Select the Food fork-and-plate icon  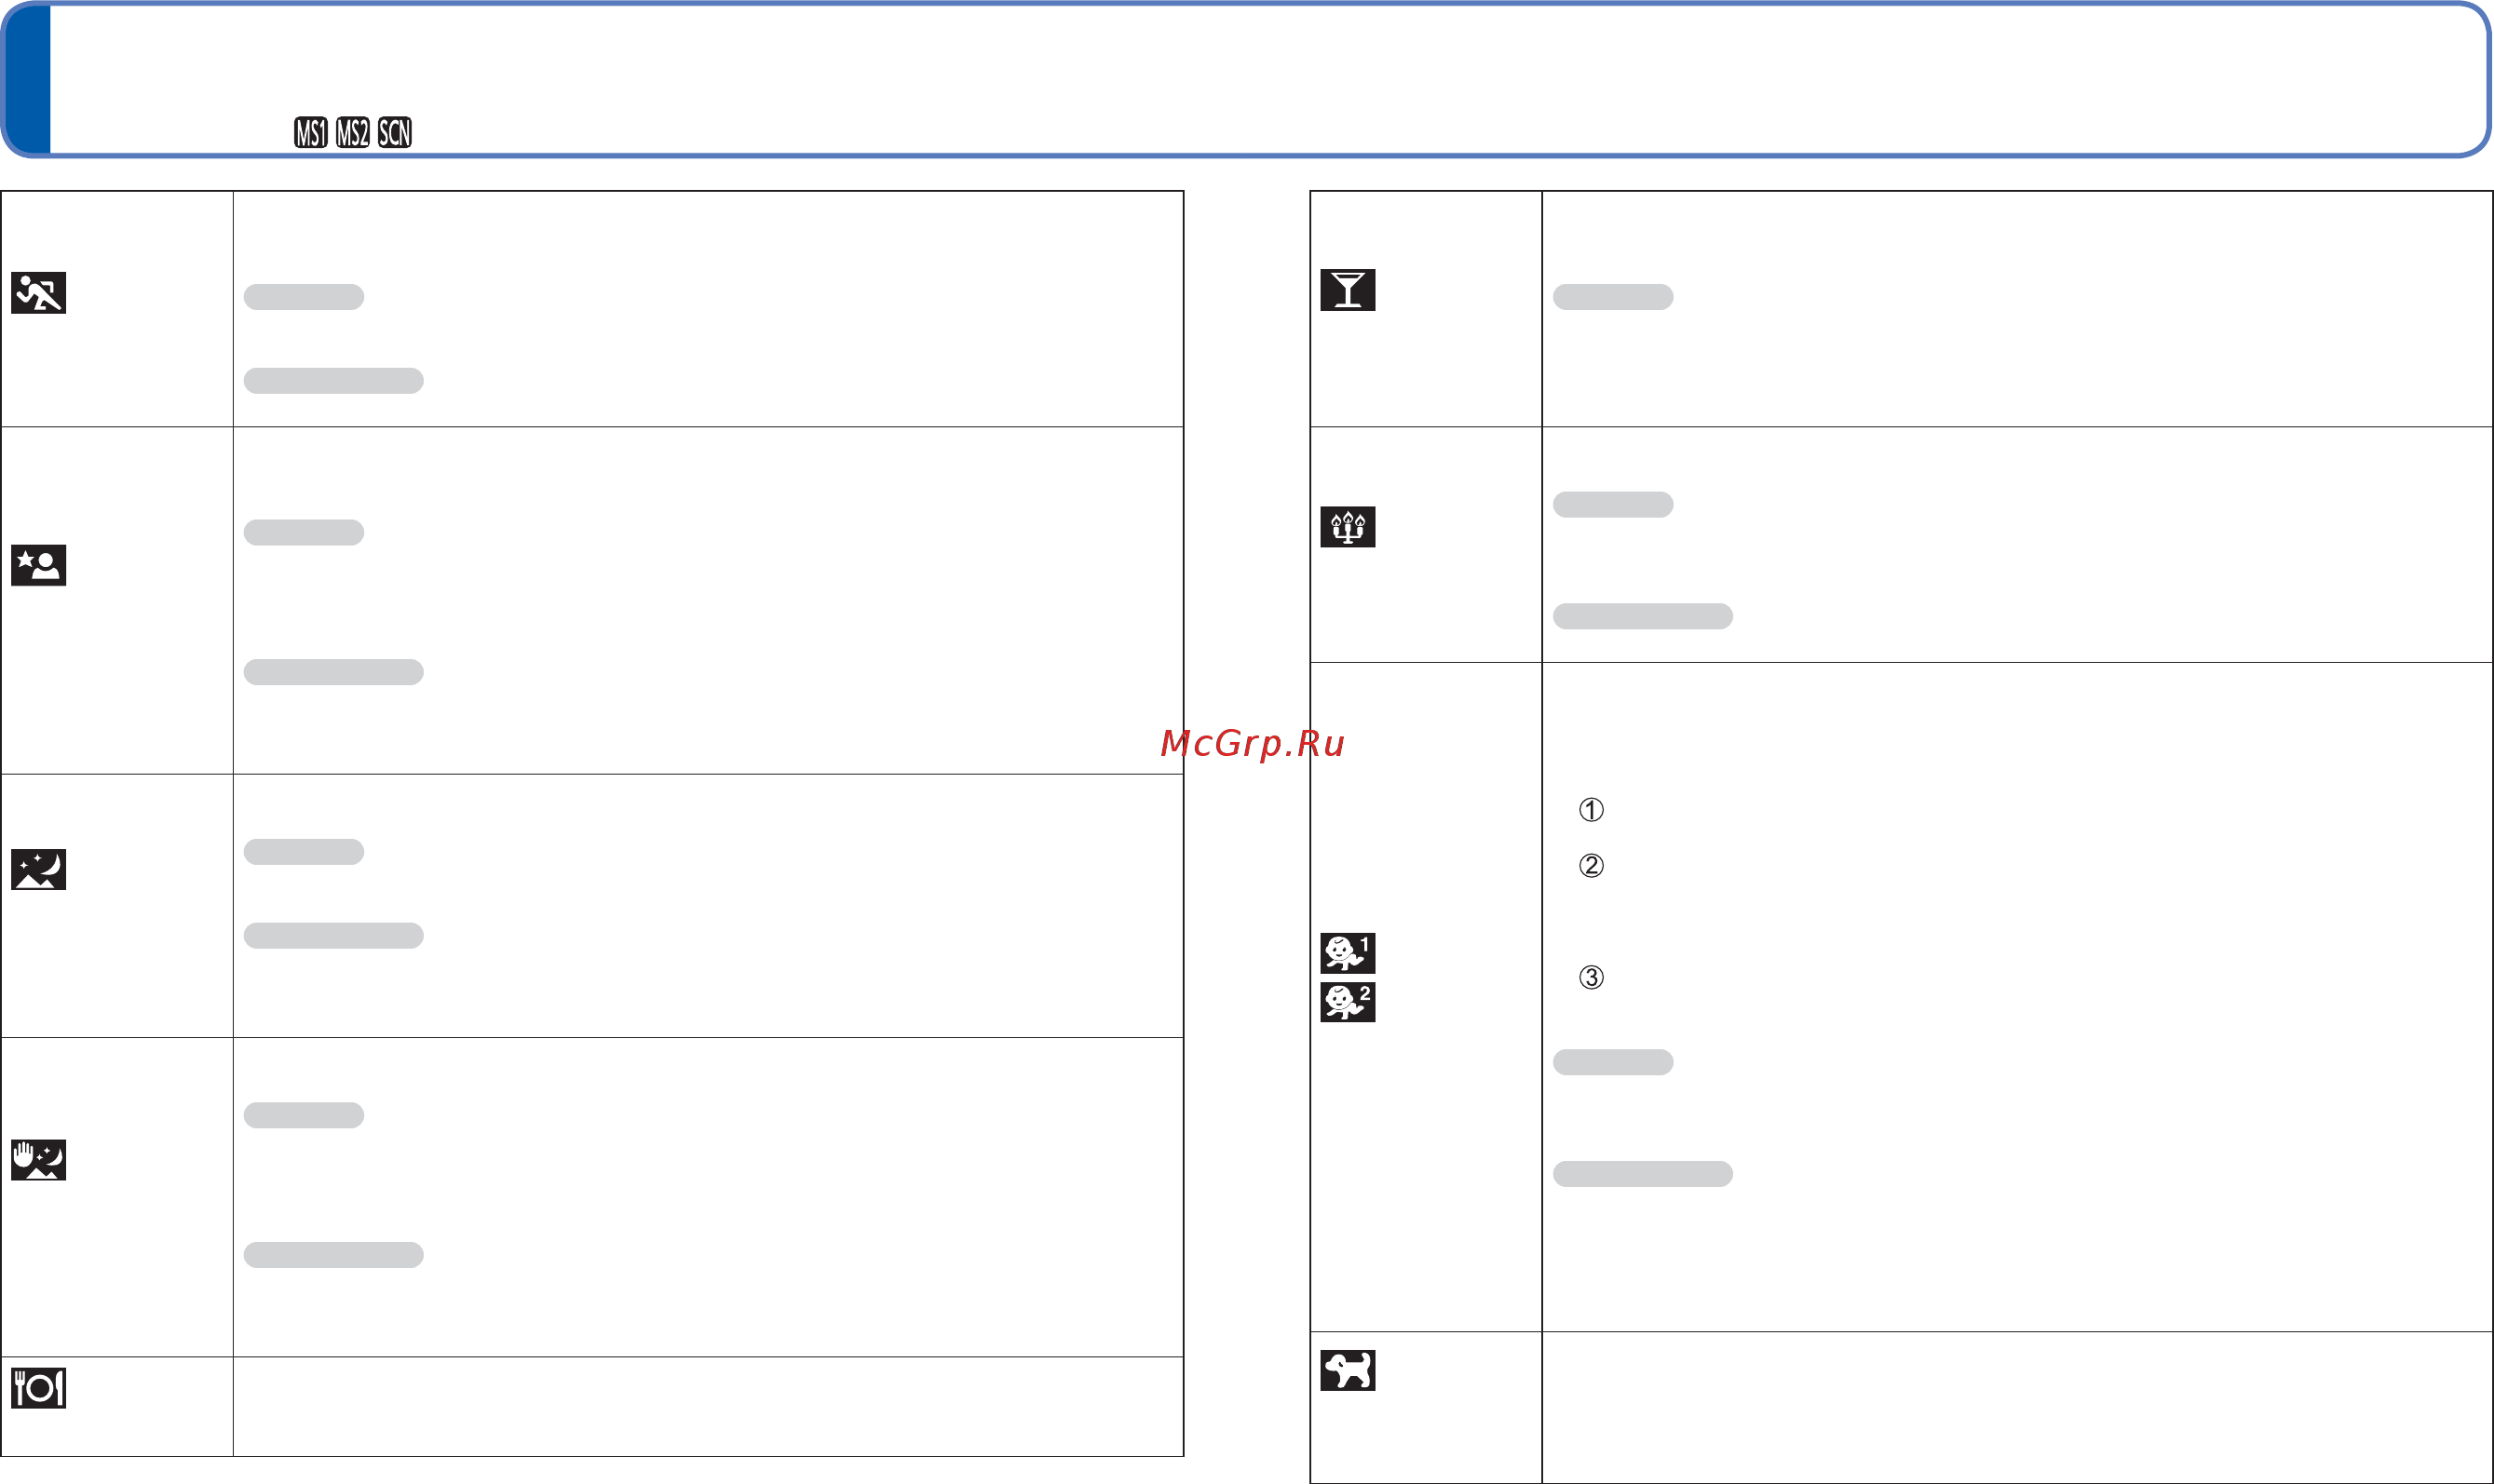(38, 1388)
